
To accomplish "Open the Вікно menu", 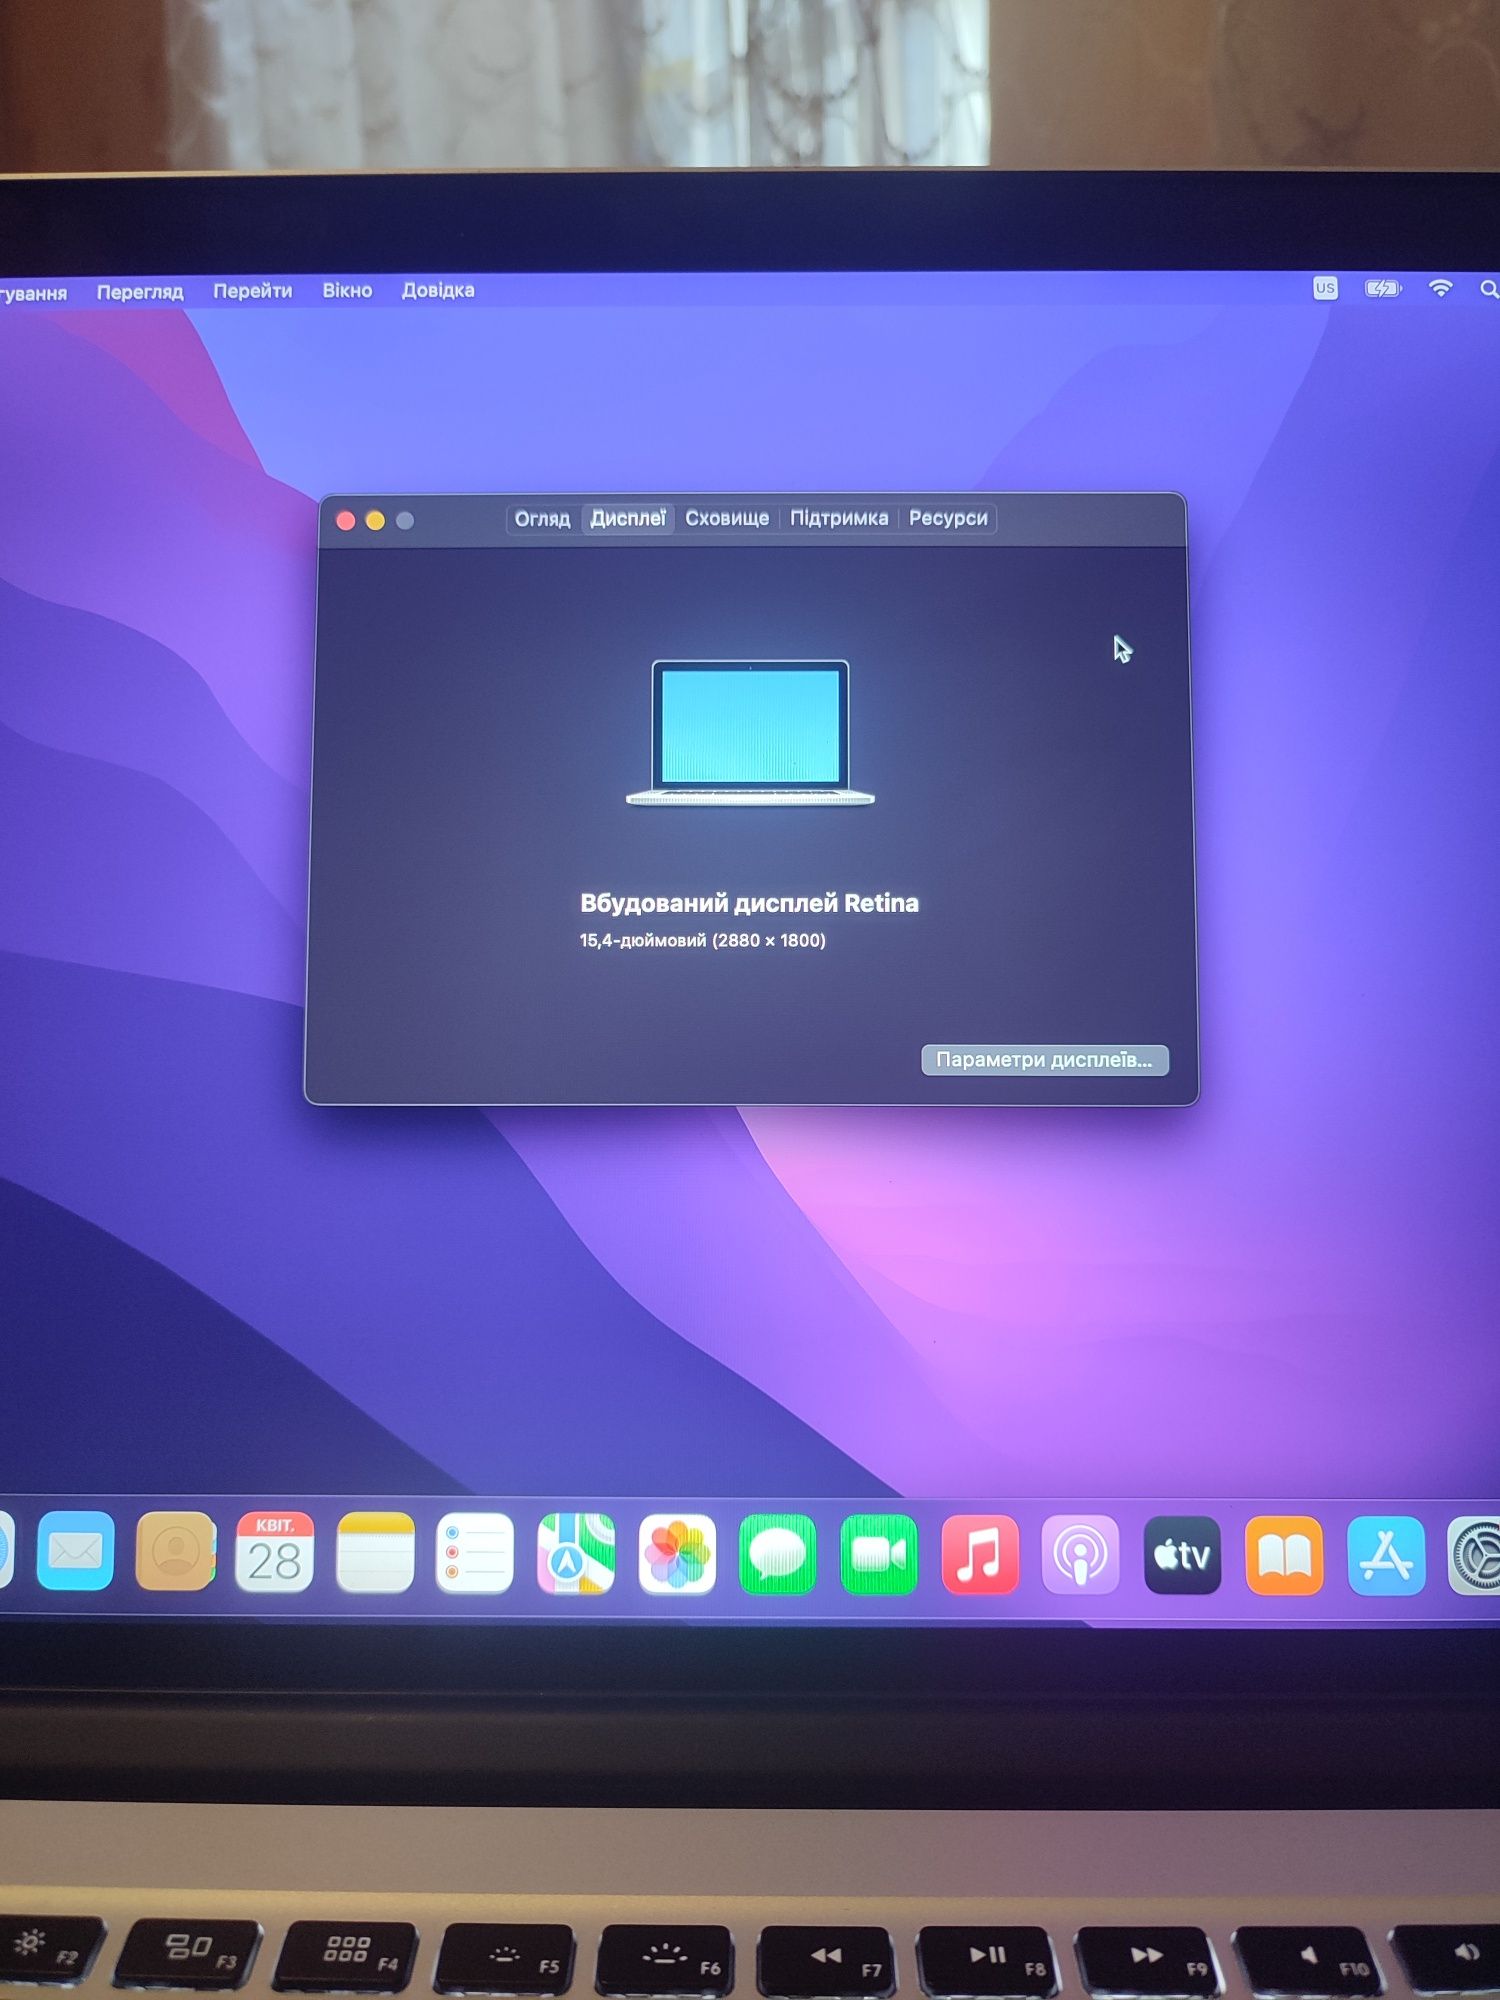I will (x=347, y=291).
